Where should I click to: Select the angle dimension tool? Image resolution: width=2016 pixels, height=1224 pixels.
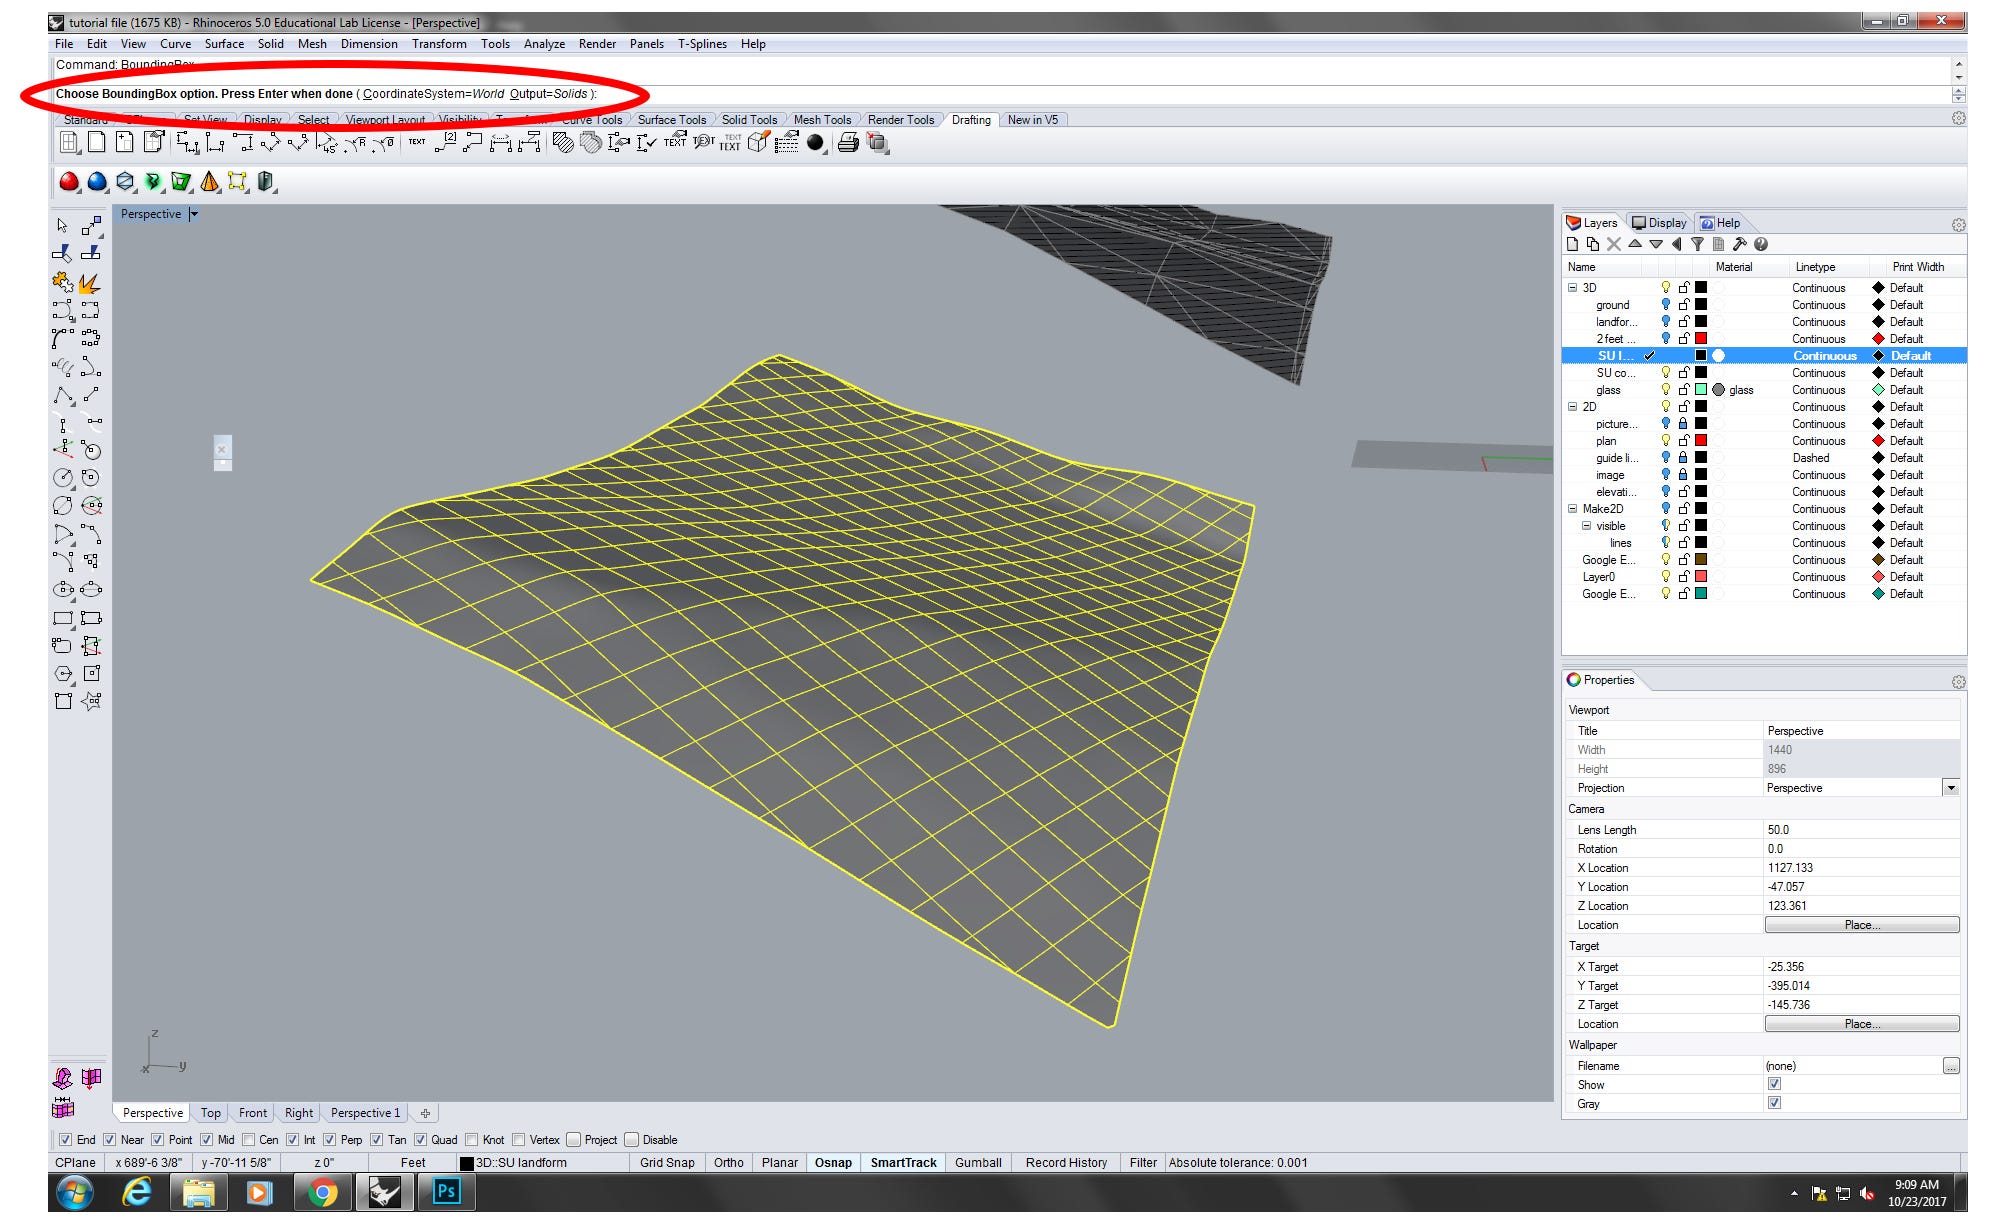pyautogui.click(x=327, y=143)
